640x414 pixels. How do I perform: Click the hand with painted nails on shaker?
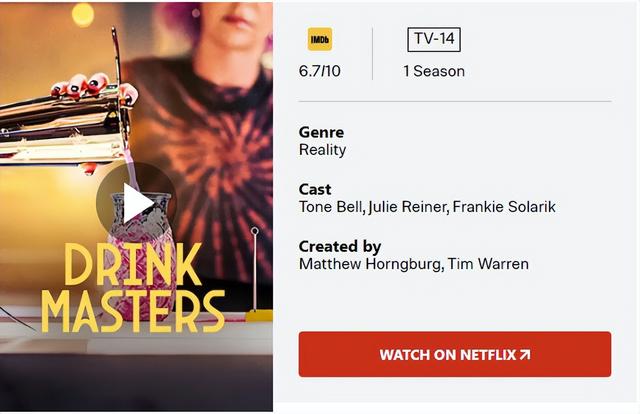coord(94,87)
